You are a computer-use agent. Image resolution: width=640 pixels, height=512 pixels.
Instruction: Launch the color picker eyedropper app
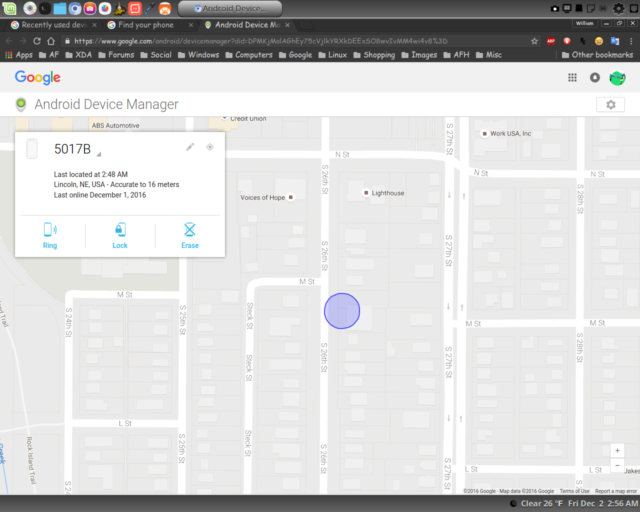pos(150,8)
